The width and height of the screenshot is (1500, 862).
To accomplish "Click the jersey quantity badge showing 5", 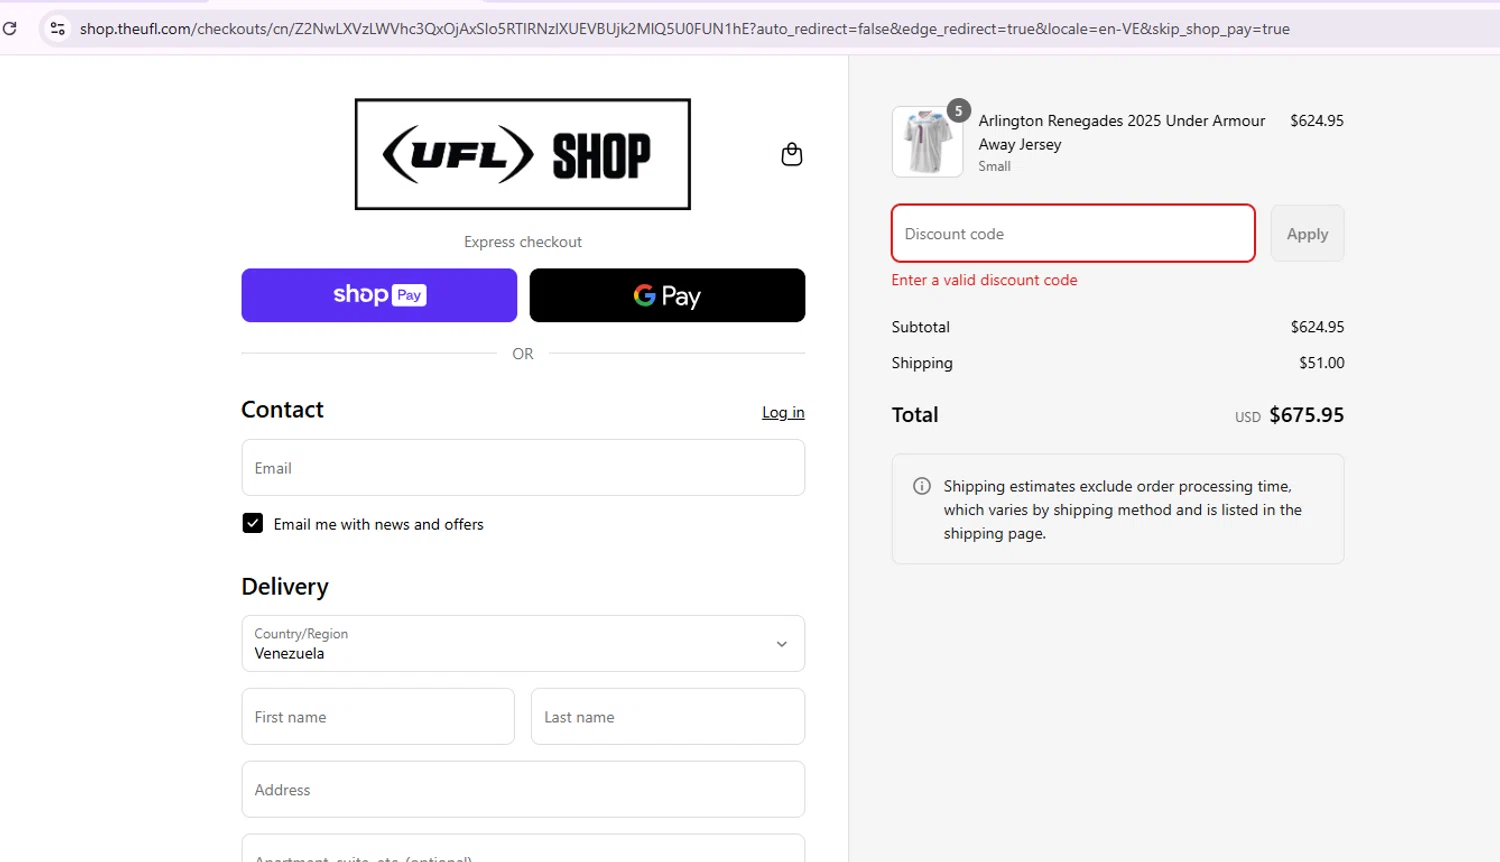I will click(958, 111).
